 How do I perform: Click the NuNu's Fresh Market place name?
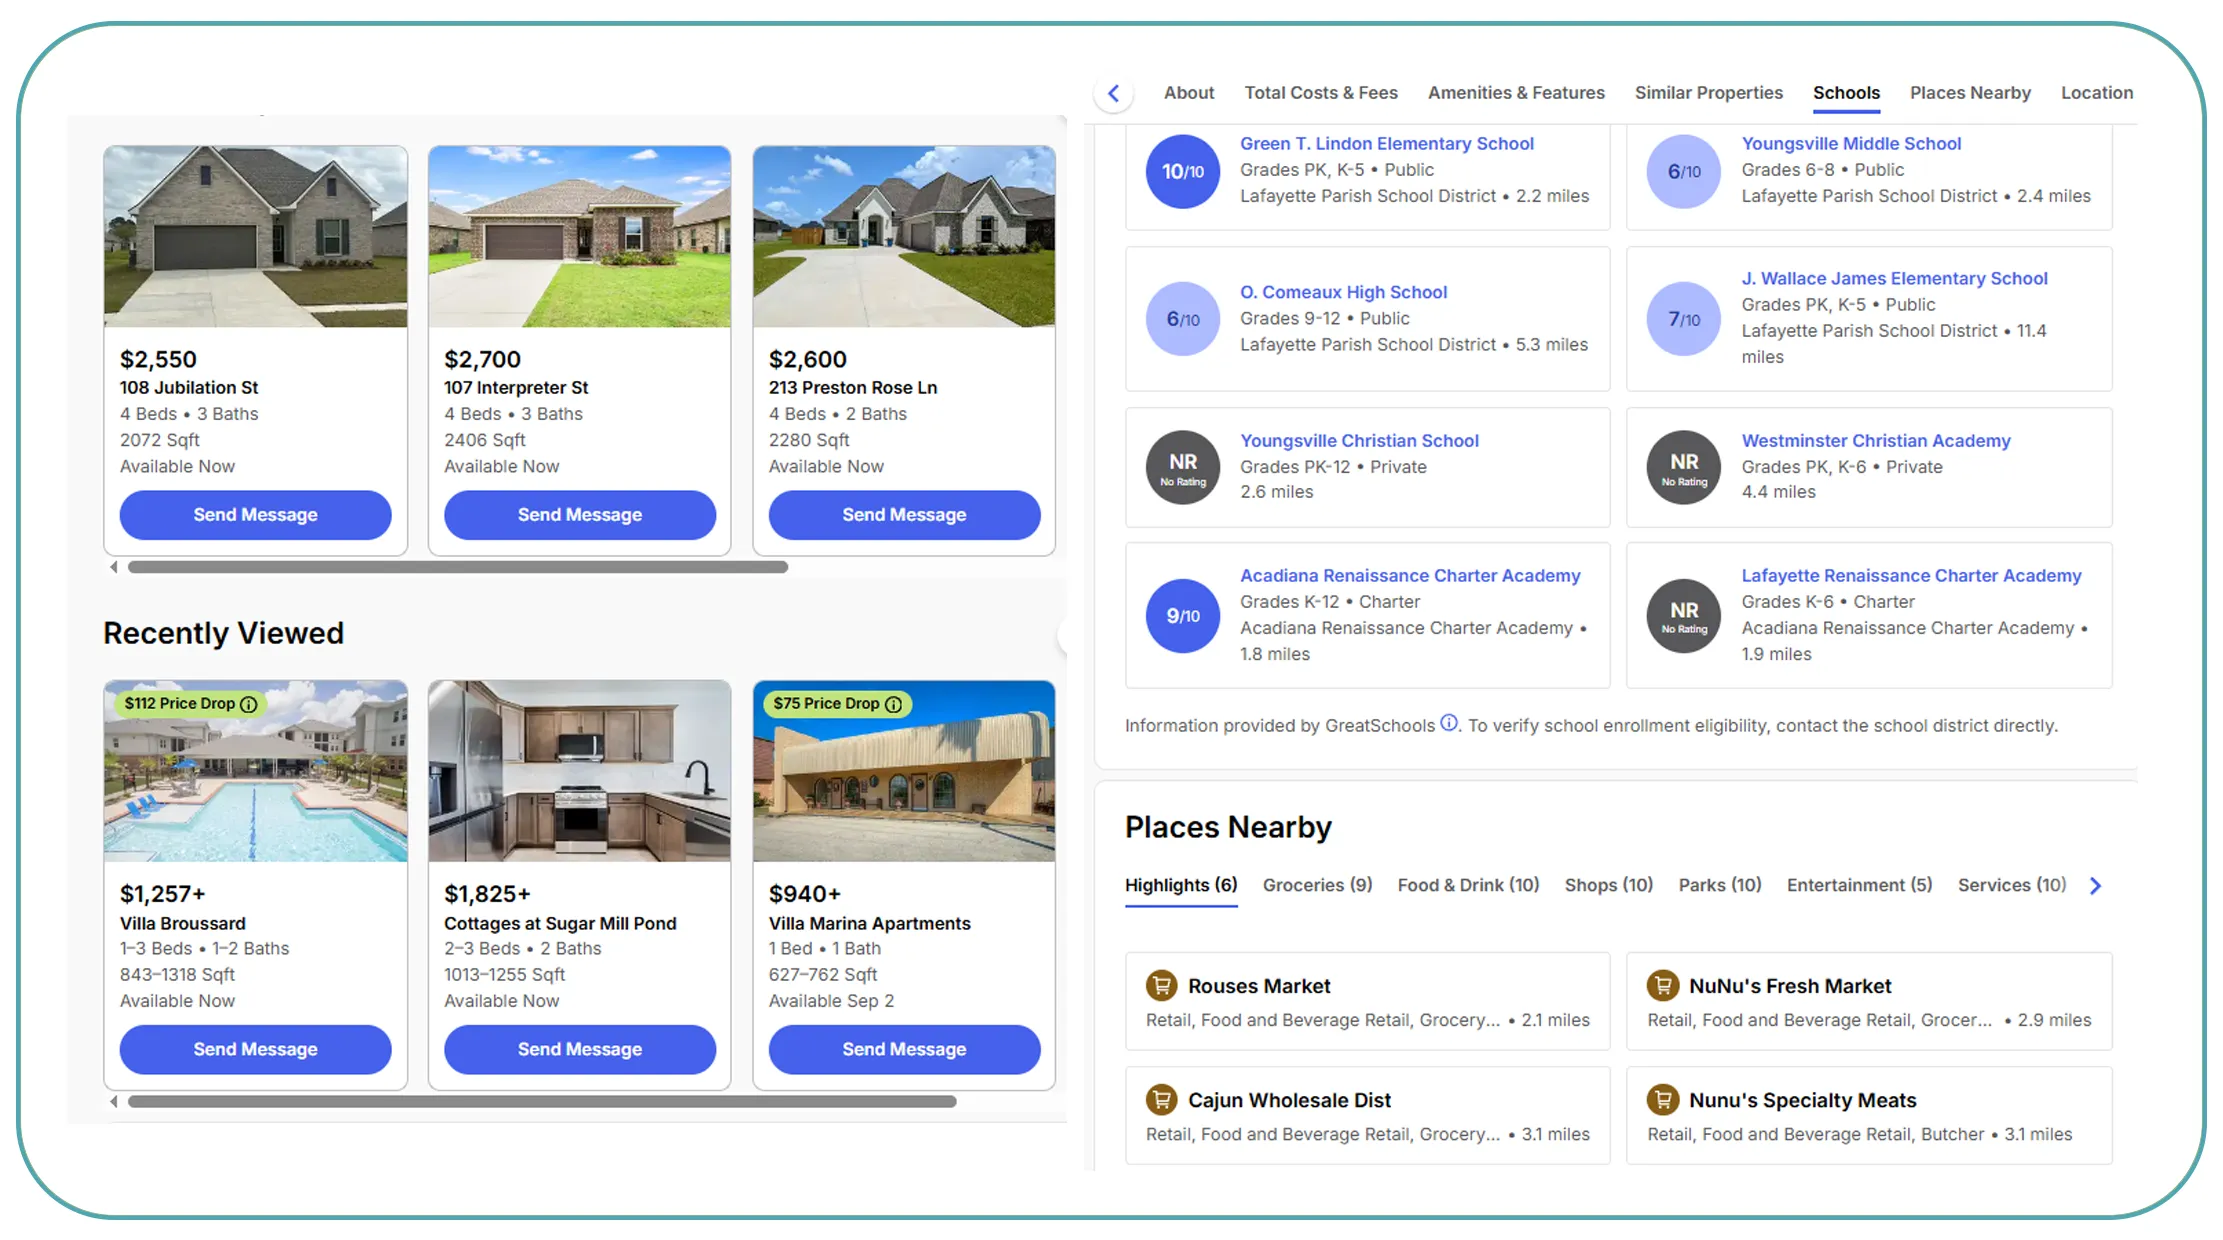point(1790,986)
